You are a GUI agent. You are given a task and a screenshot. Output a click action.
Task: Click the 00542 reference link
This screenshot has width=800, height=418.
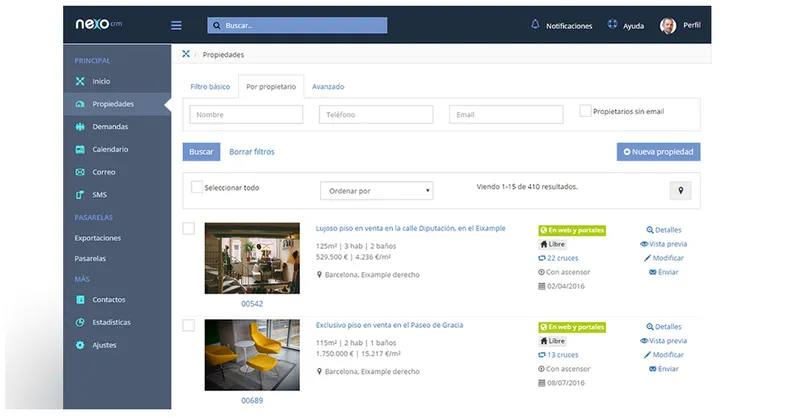tap(252, 304)
